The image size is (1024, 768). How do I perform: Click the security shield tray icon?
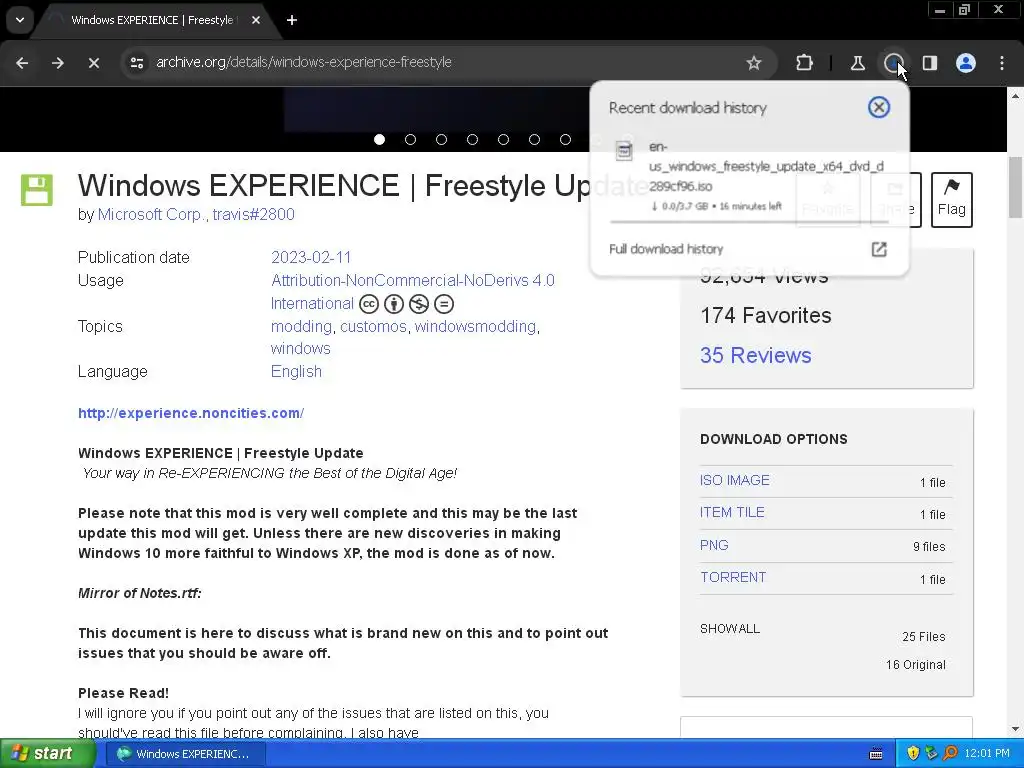point(913,754)
